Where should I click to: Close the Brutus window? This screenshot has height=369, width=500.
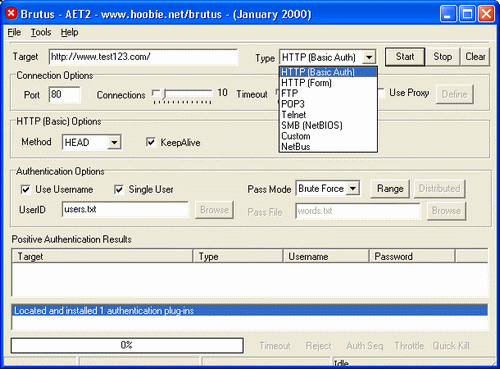(x=486, y=14)
